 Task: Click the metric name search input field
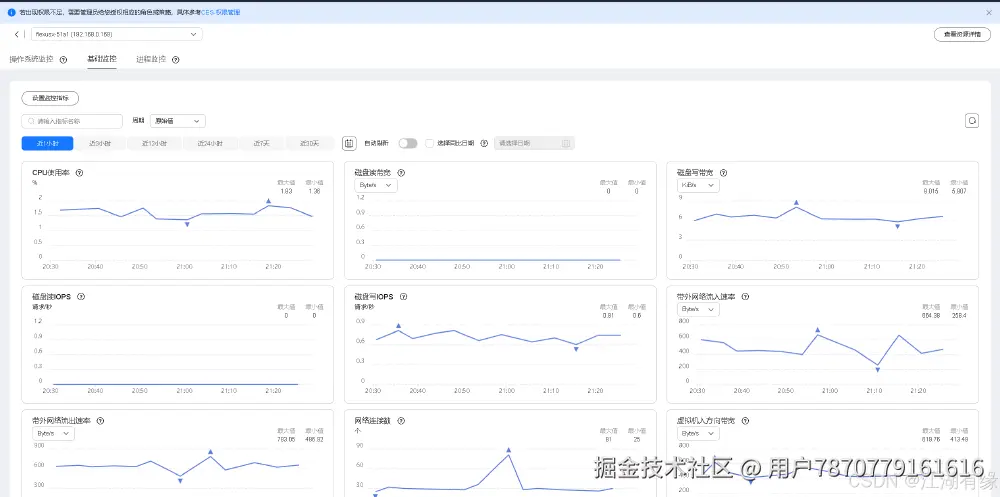coord(72,121)
